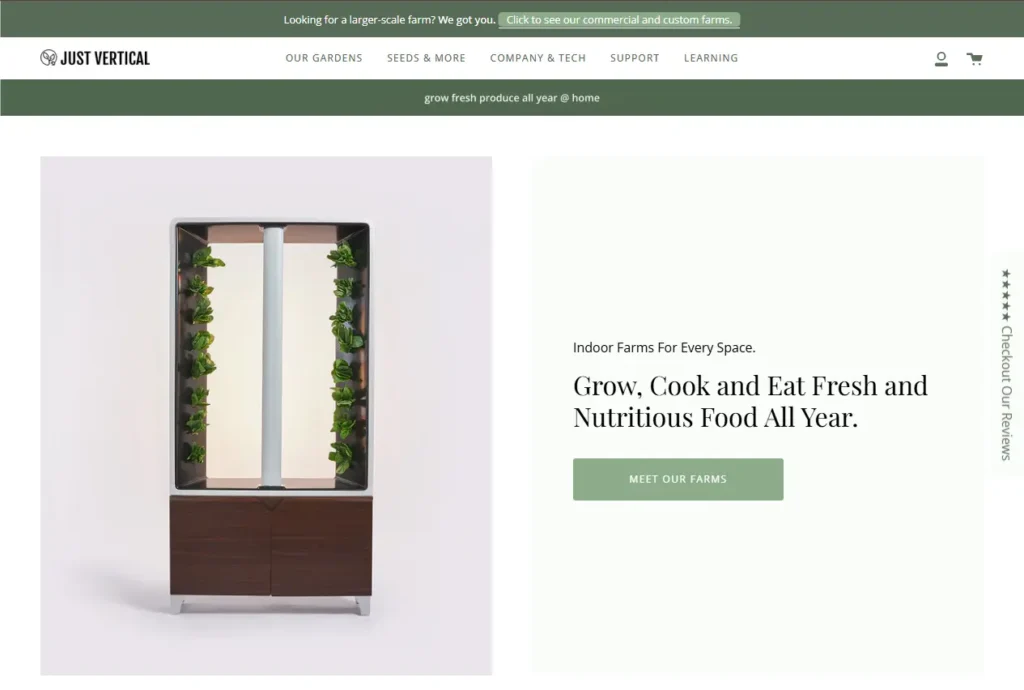
Task: Click the commercial and custom farms link
Action: tap(619, 20)
